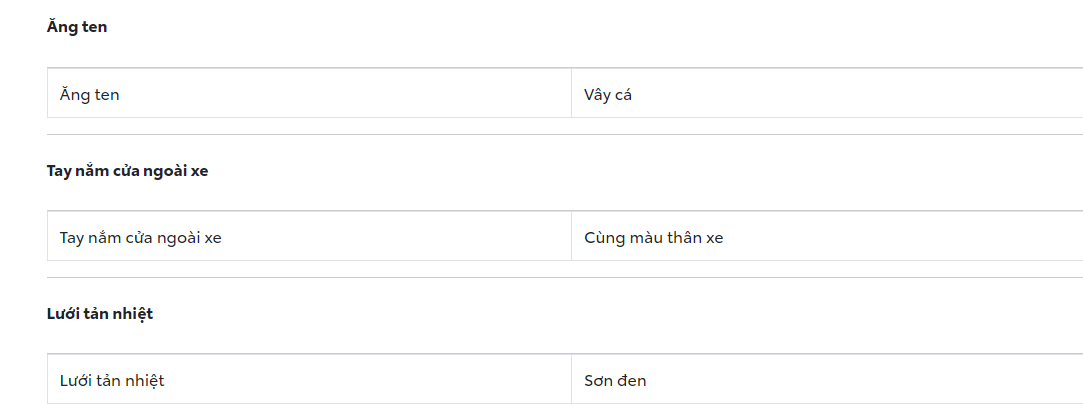
Task: Click the bold "Ăng ten" section heading
Action: (77, 27)
